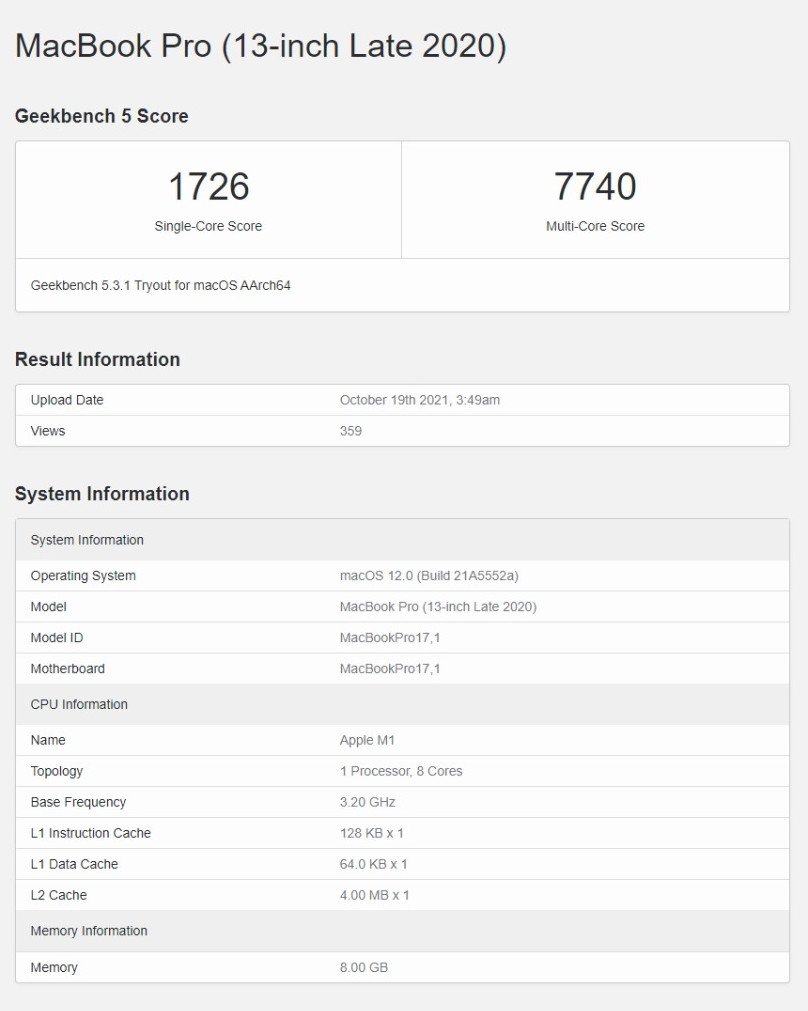The height and width of the screenshot is (1011, 808).
Task: Click the Topology label
Action: coord(57,771)
